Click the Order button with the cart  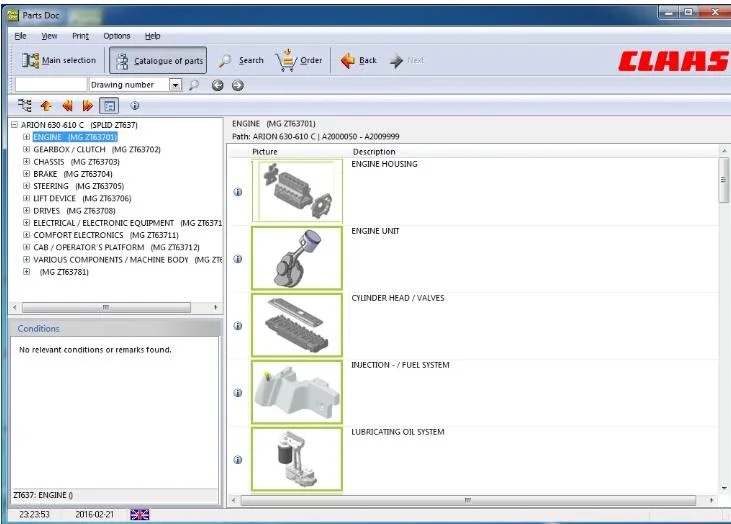tap(300, 61)
